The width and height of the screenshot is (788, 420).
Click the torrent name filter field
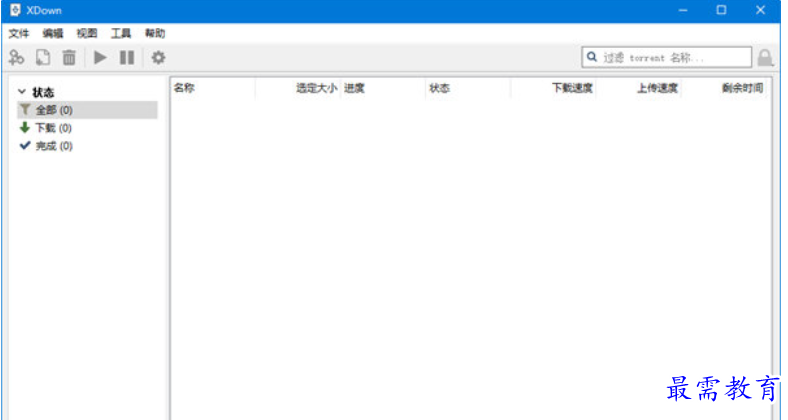pyautogui.click(x=666, y=57)
